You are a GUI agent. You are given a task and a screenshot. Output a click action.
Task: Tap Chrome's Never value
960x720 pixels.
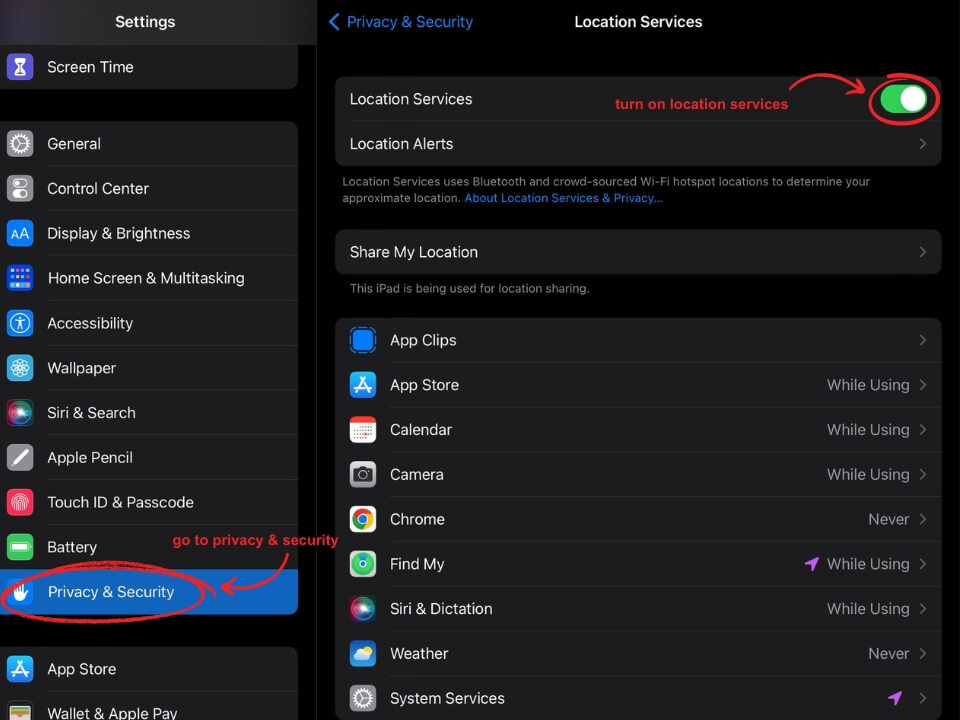point(889,519)
